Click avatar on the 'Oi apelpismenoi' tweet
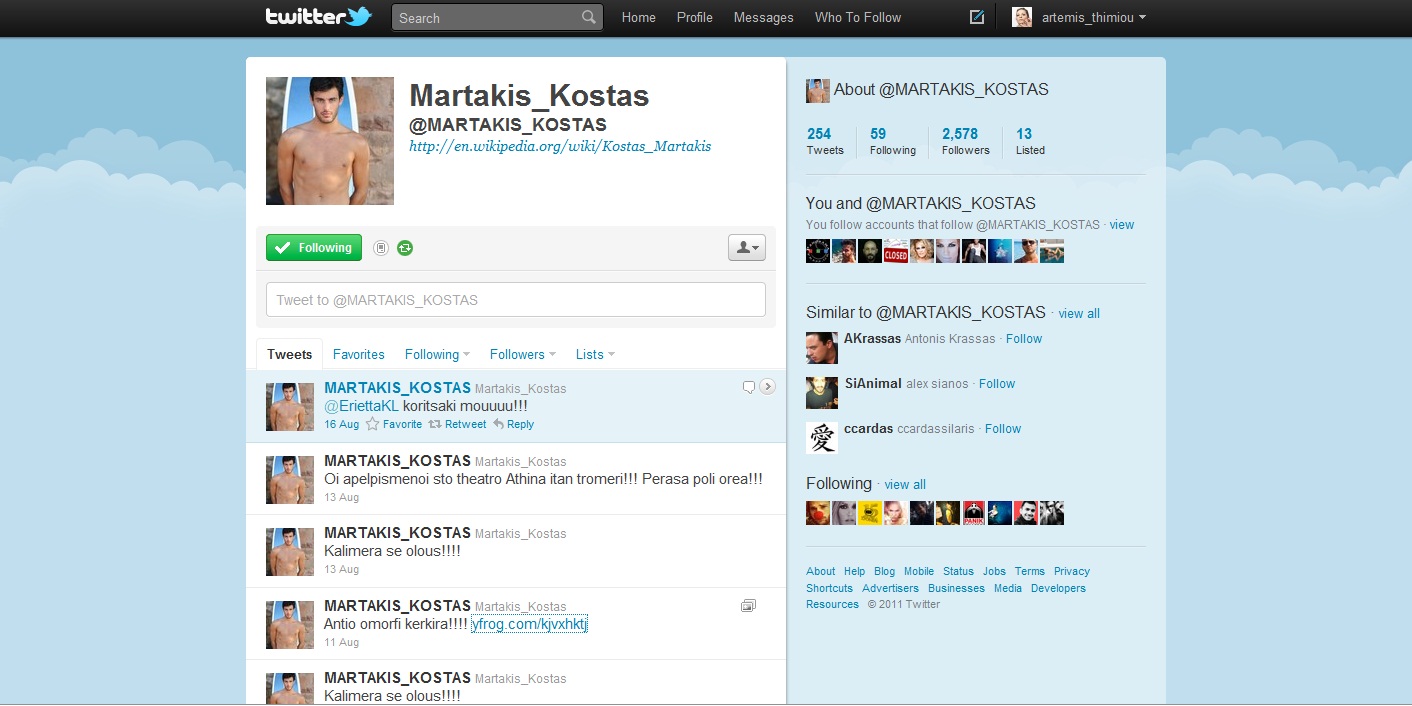 (x=290, y=480)
